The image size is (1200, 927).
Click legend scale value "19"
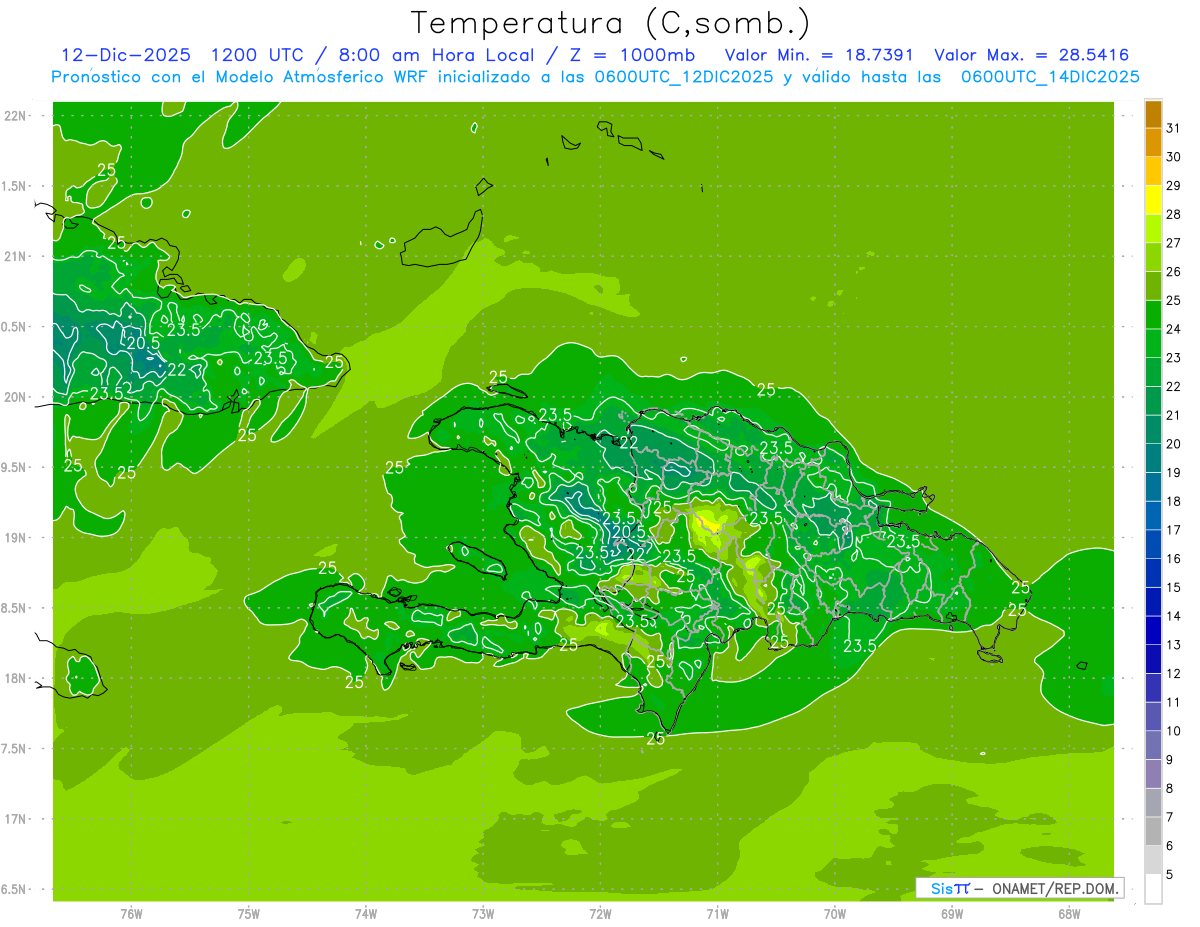(1173, 473)
